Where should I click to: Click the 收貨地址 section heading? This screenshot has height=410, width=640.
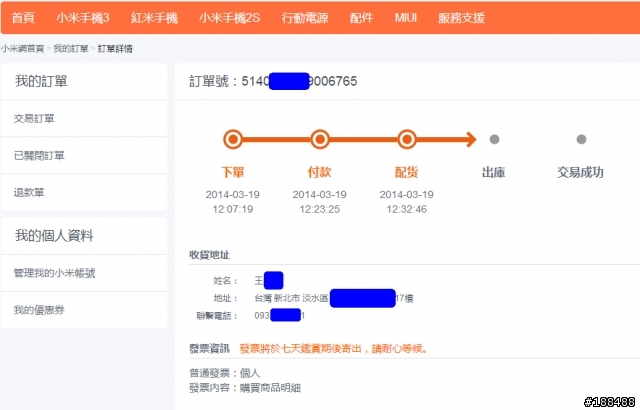click(209, 255)
